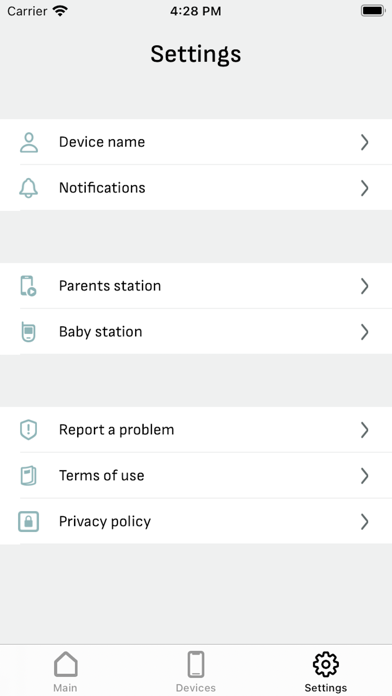This screenshot has height=696, width=392.
Task: Expand the Device name chevron
Action: [x=364, y=142]
